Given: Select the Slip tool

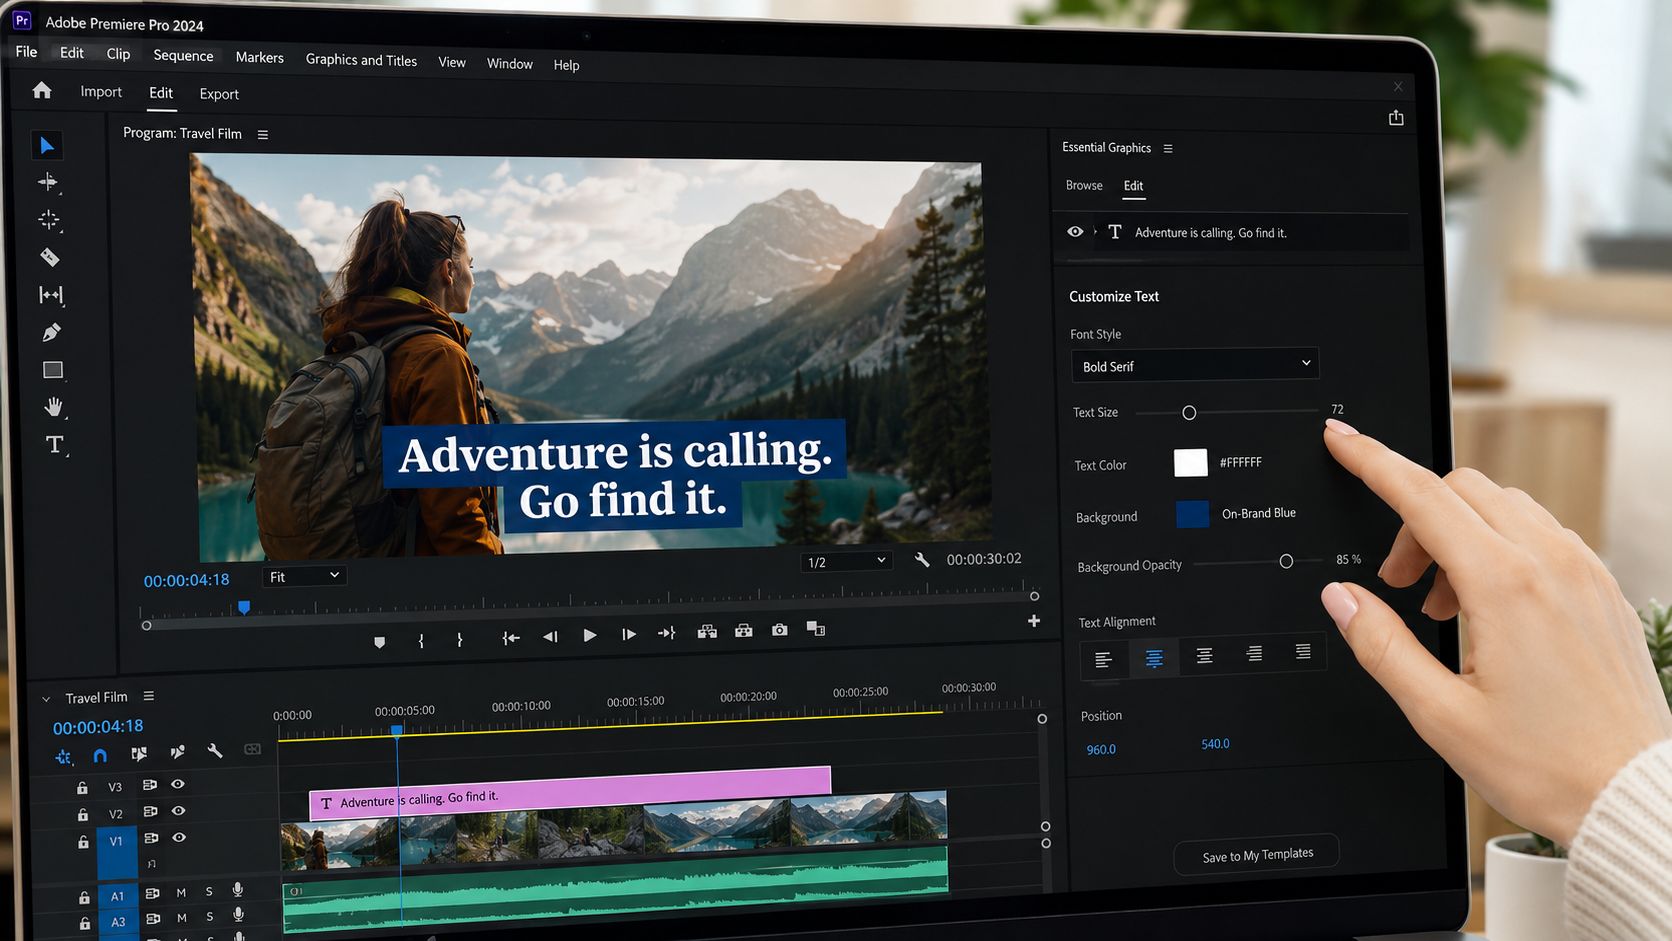Looking at the screenshot, I should click(51, 295).
